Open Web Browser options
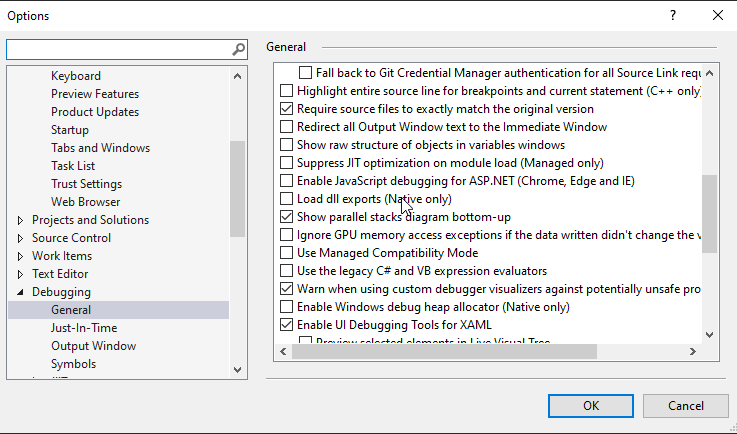Viewport: 737px width, 434px height. [x=86, y=202]
